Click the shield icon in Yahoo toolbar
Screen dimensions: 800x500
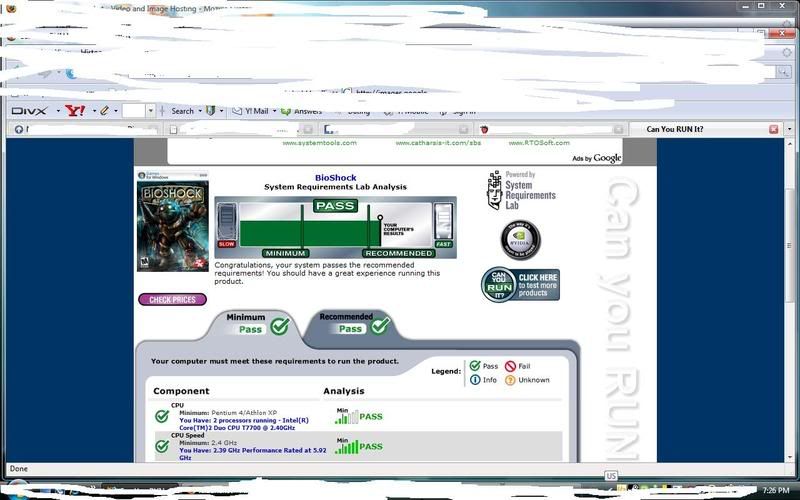[210, 110]
